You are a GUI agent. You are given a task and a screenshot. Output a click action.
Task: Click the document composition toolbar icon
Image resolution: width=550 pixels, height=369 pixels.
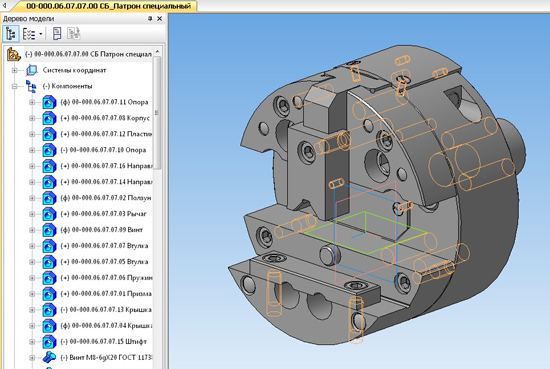pos(57,34)
